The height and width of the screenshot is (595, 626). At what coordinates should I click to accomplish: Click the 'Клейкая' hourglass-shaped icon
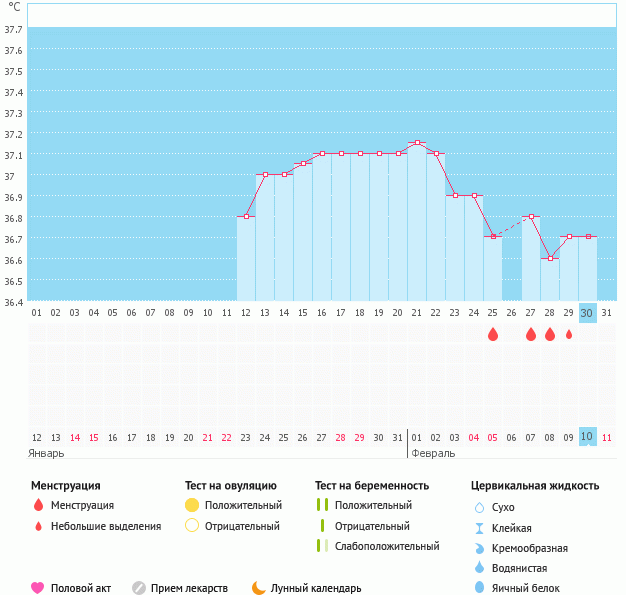pos(479,528)
